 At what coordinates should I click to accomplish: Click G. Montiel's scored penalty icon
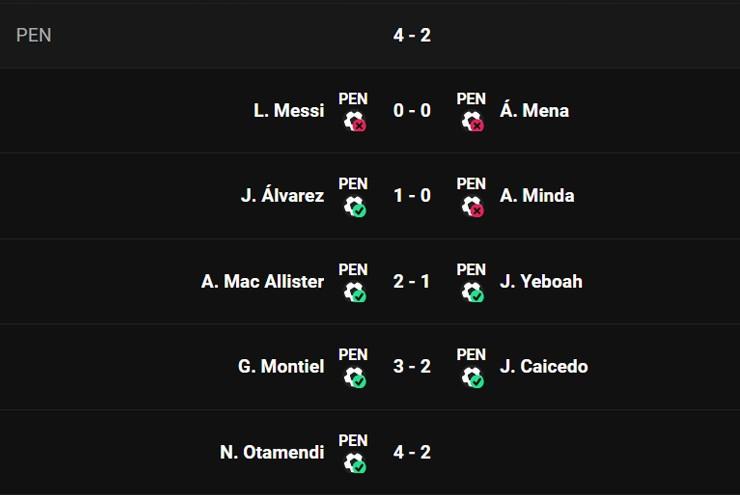tap(354, 377)
